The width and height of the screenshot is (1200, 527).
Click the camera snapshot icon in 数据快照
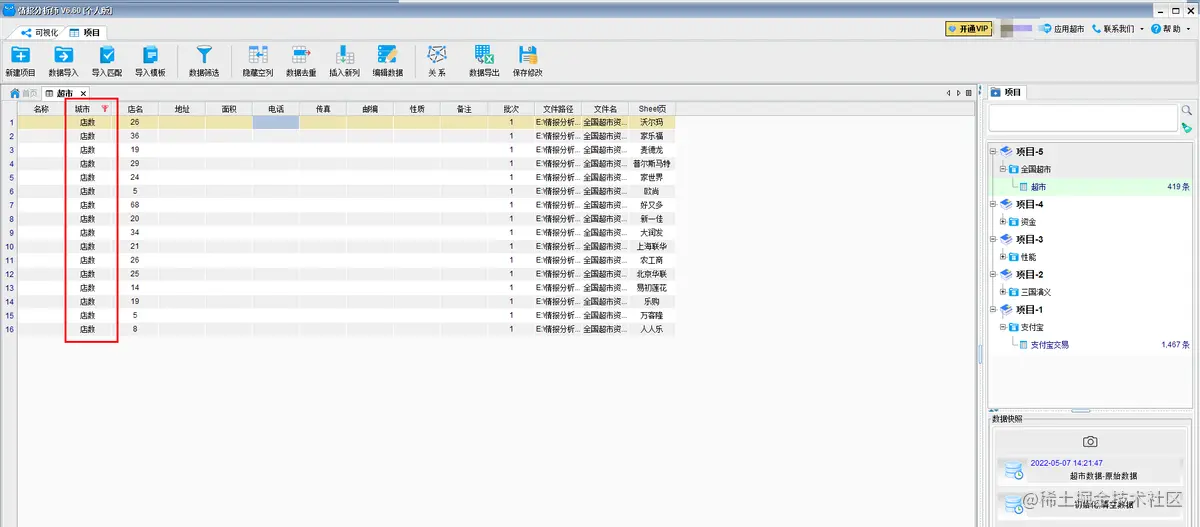tap(1090, 441)
